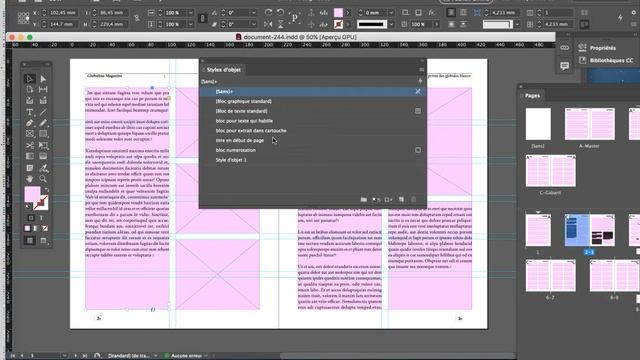Open the effects fx button in control bar

(431, 13)
